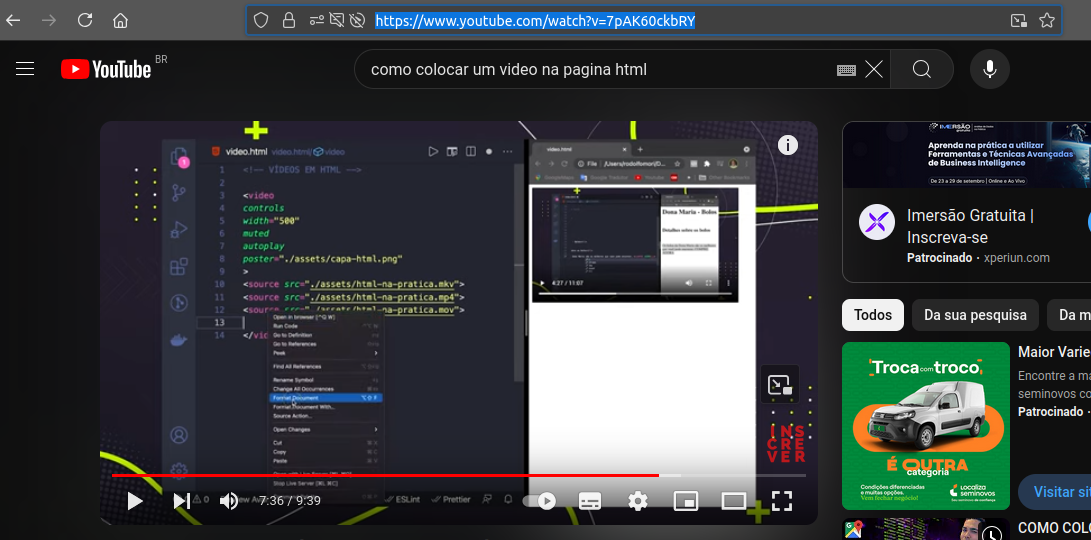Click the picture-in-picture overlay on the video

pos(779,384)
